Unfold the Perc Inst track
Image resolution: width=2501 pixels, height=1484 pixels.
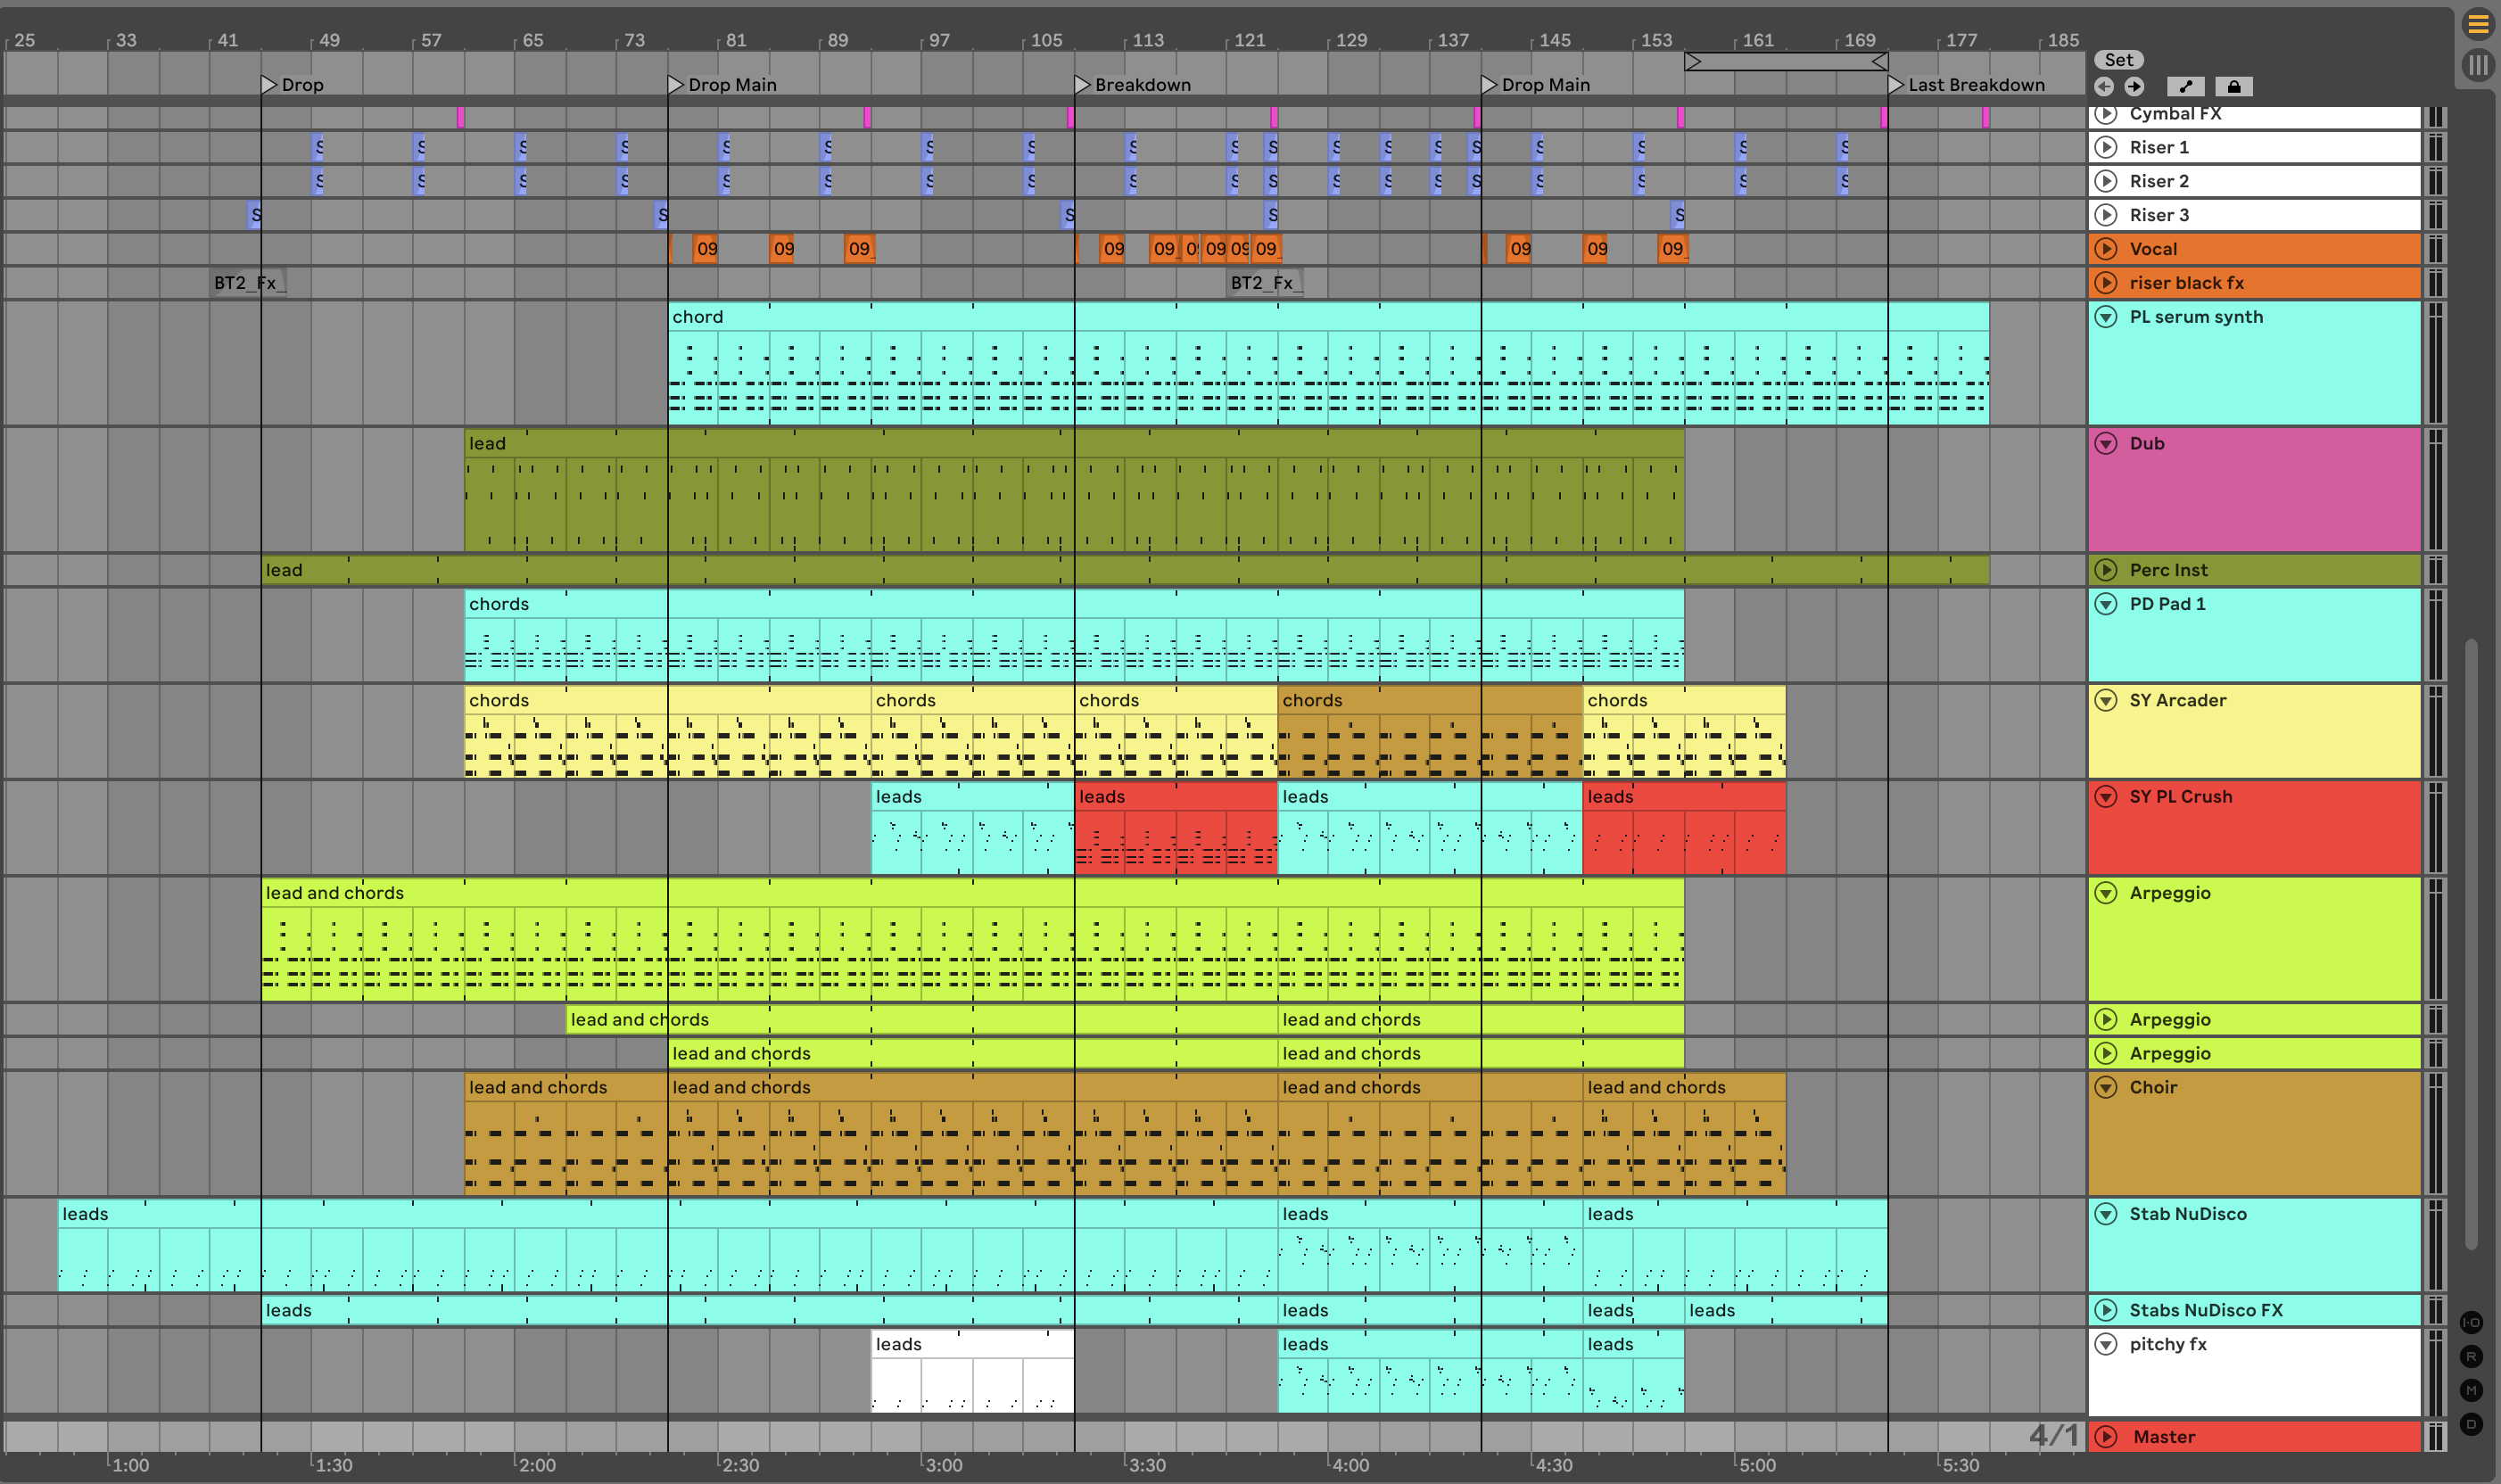(x=2106, y=570)
